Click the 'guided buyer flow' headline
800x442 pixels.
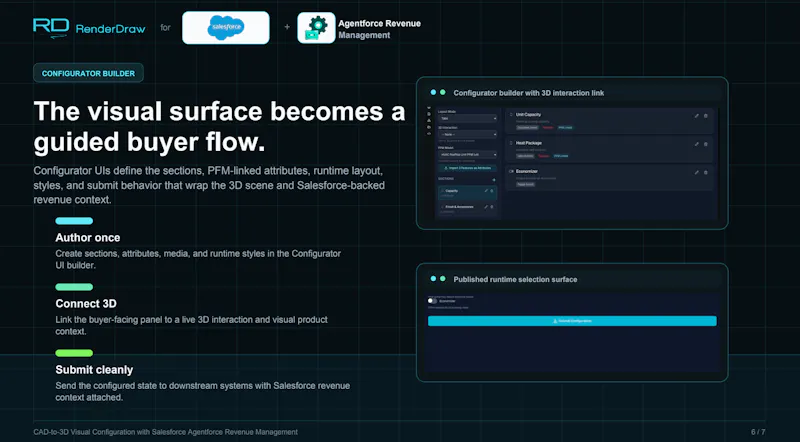pos(149,142)
